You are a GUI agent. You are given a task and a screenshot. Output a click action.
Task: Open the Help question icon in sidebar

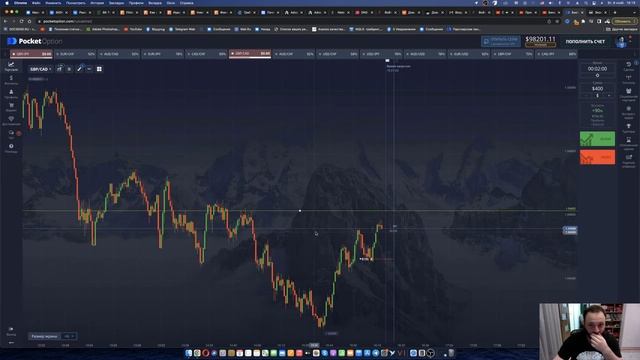[x=11, y=147]
